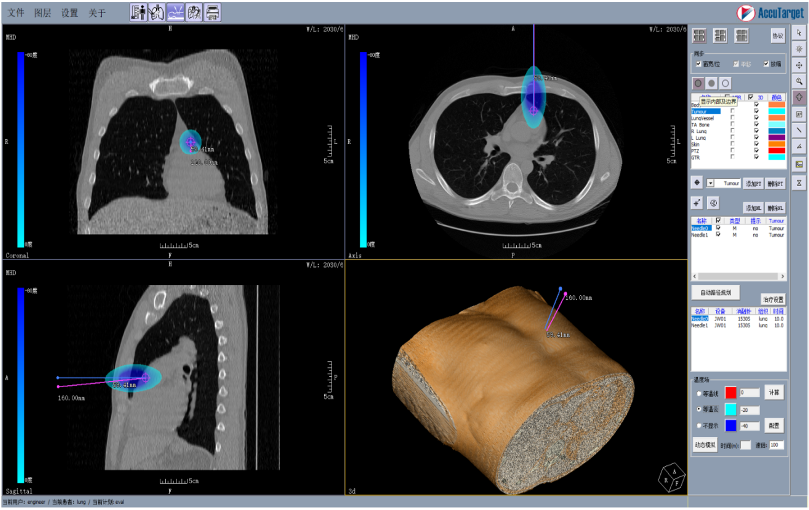Image resolution: width=809 pixels, height=510 pixels.
Task: Click the red isotherm color swatch
Action: click(731, 392)
